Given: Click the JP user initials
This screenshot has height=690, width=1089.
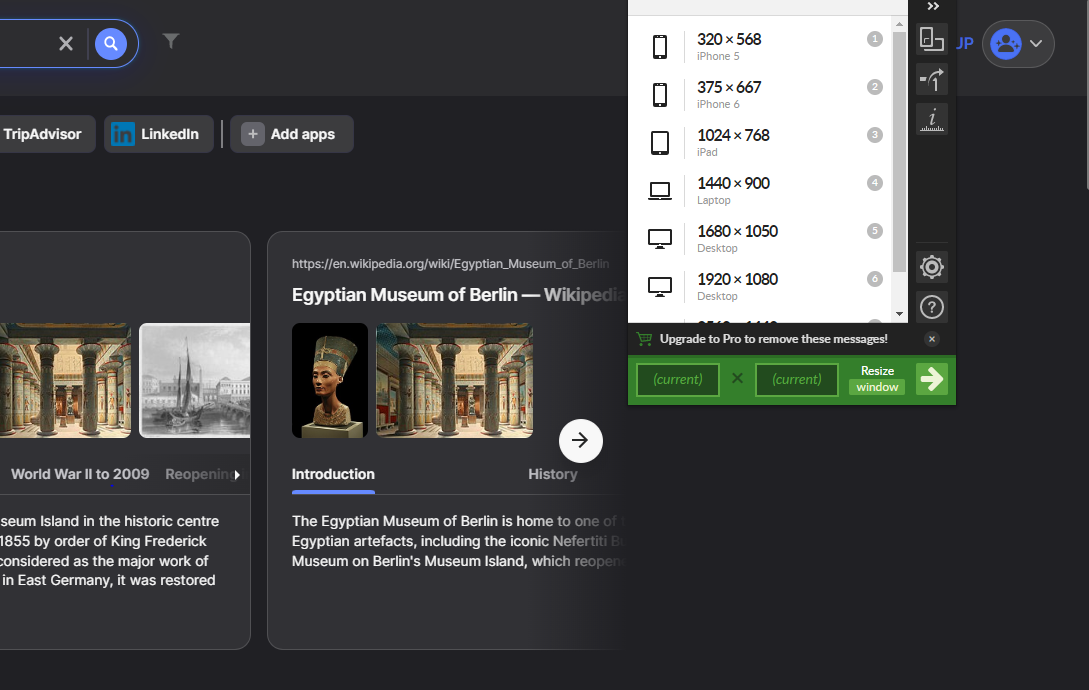Looking at the screenshot, I should pos(965,44).
